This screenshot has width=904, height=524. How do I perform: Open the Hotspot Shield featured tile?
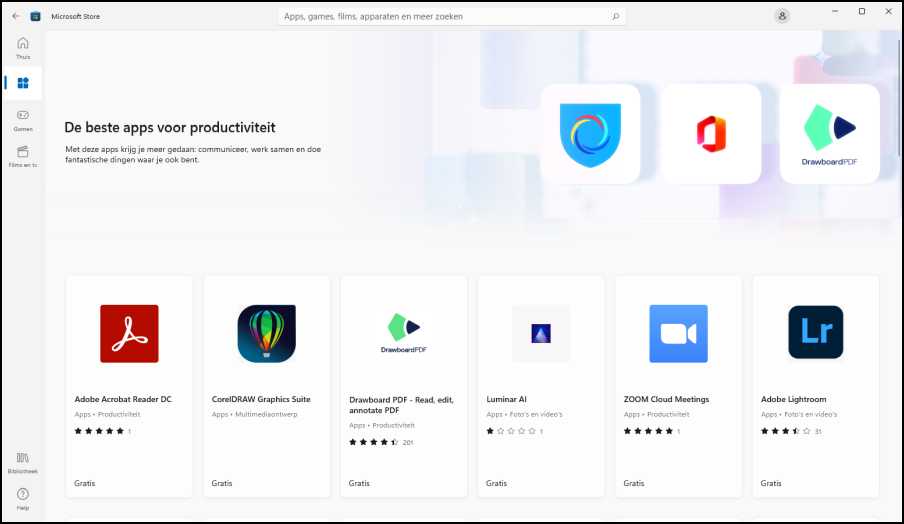590,134
